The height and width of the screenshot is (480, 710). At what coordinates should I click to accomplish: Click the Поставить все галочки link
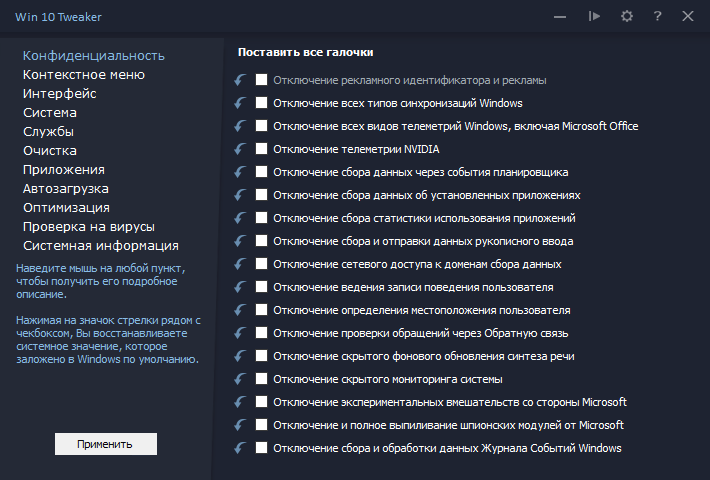click(311, 52)
